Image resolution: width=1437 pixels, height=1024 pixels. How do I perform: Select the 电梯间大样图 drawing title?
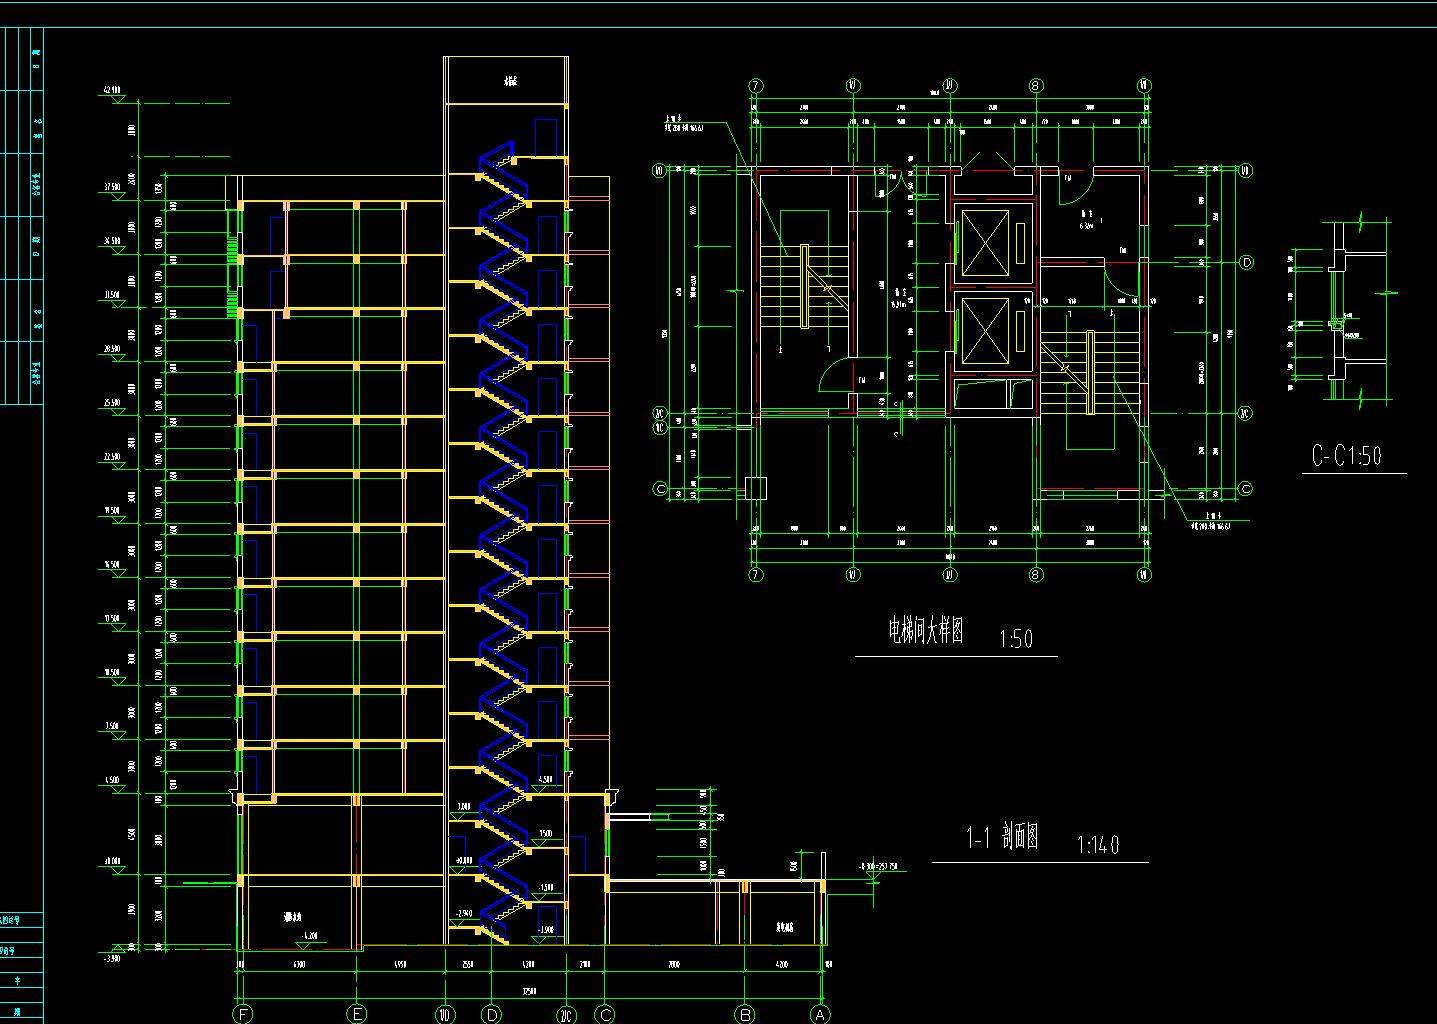tap(926, 631)
